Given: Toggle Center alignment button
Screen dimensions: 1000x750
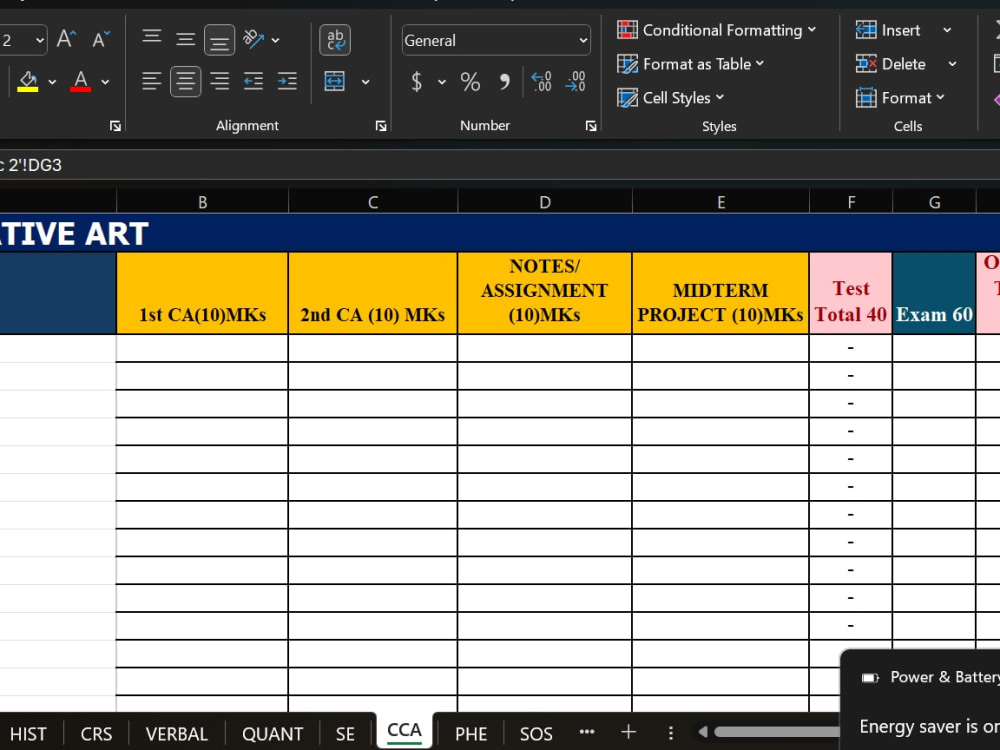Looking at the screenshot, I should point(186,81).
